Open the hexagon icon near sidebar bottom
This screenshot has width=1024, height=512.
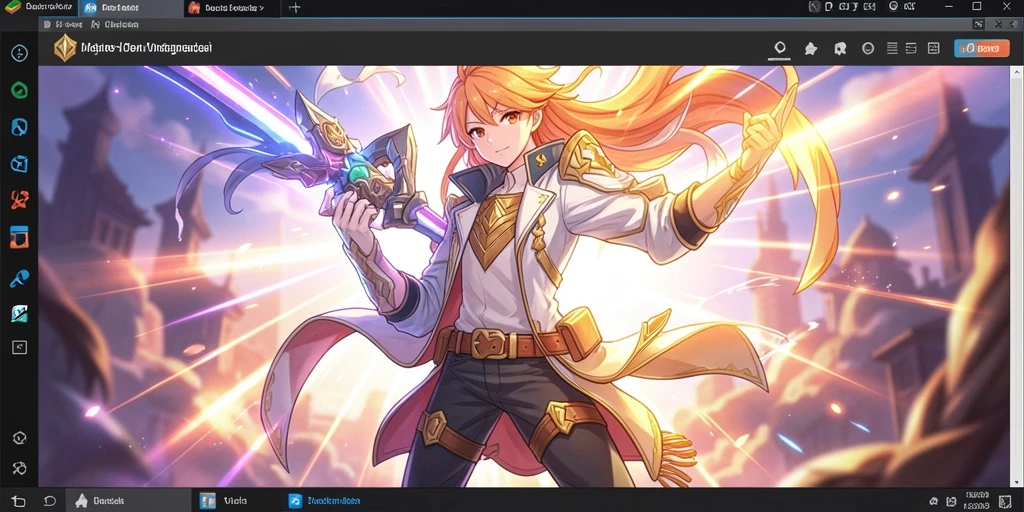tap(20, 438)
